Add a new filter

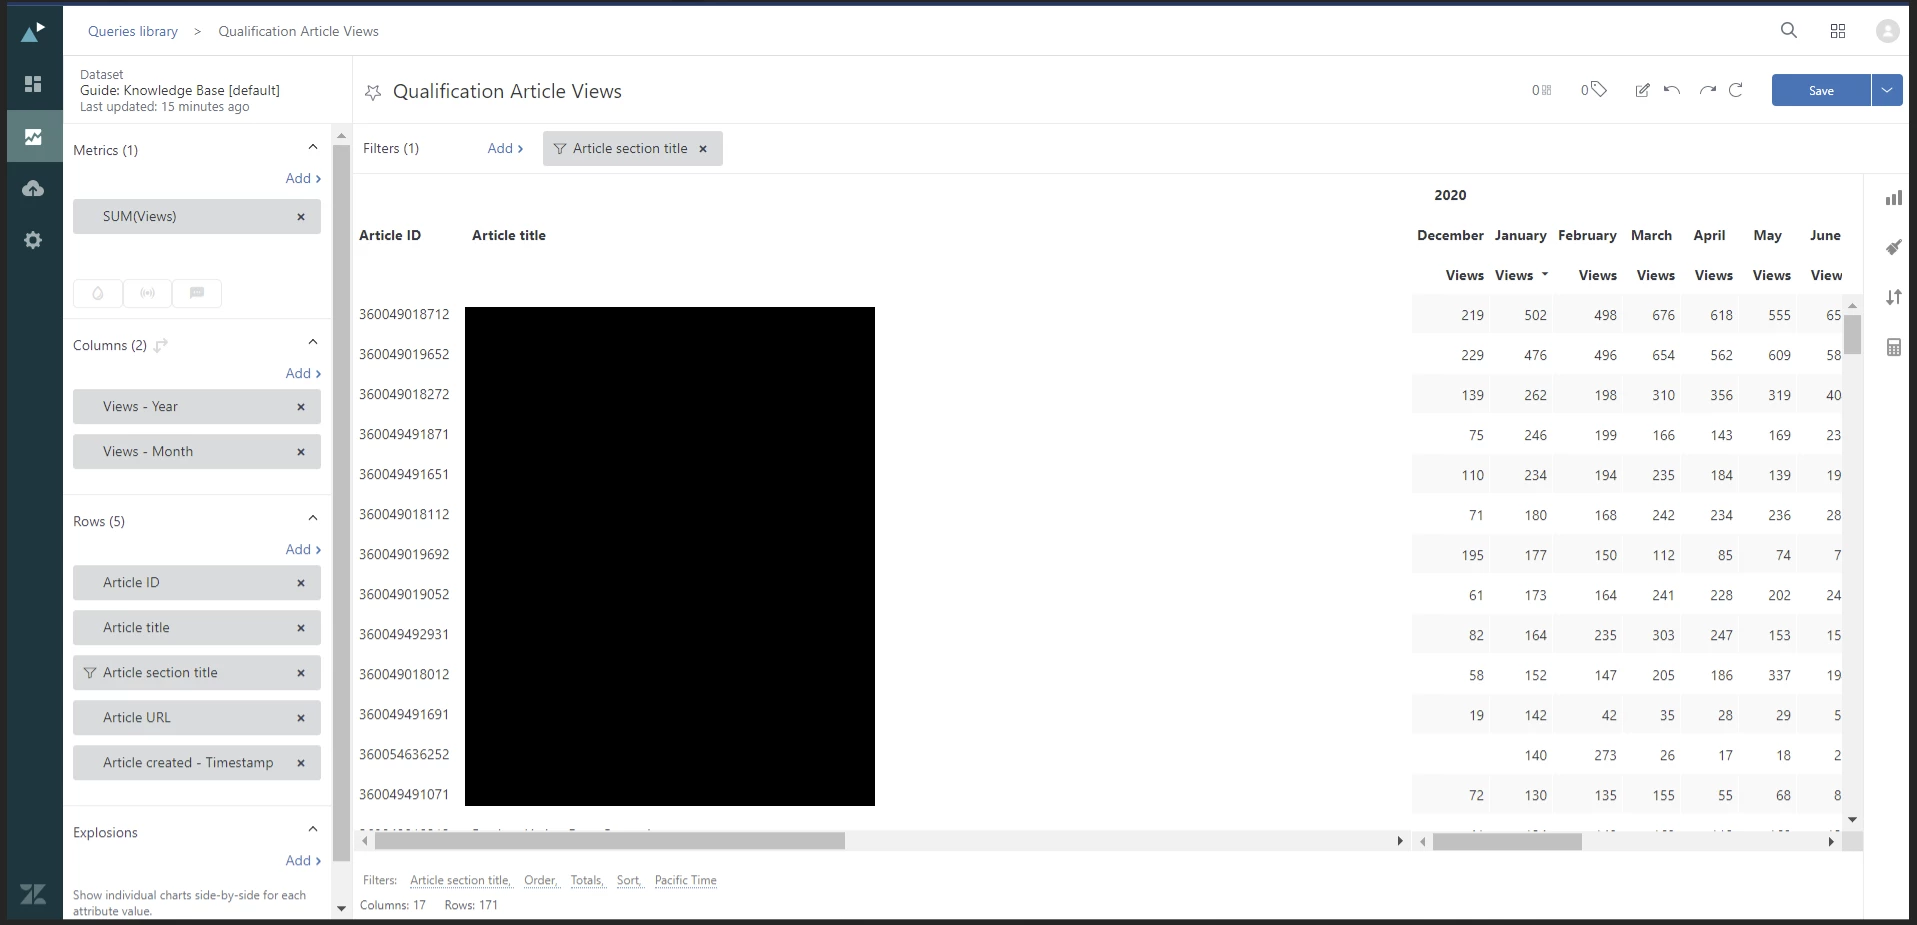click(x=505, y=148)
